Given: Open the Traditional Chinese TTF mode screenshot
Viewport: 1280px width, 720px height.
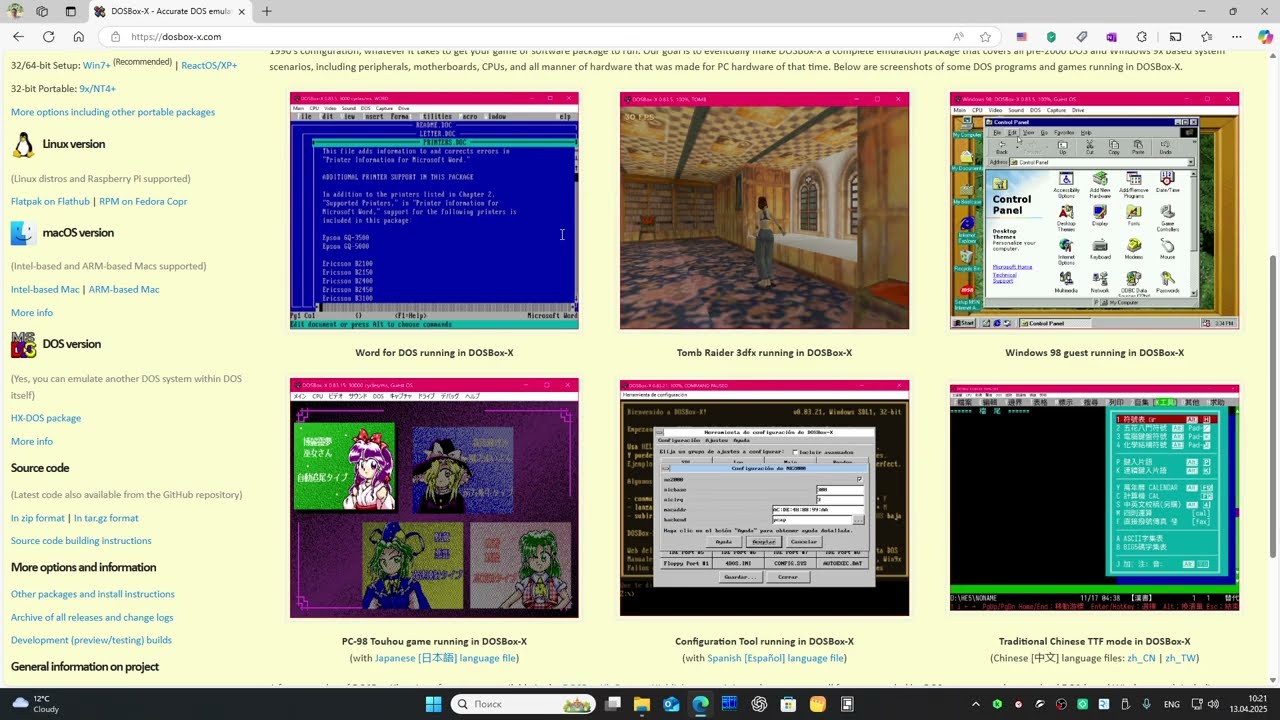Looking at the screenshot, I should coord(1094,498).
